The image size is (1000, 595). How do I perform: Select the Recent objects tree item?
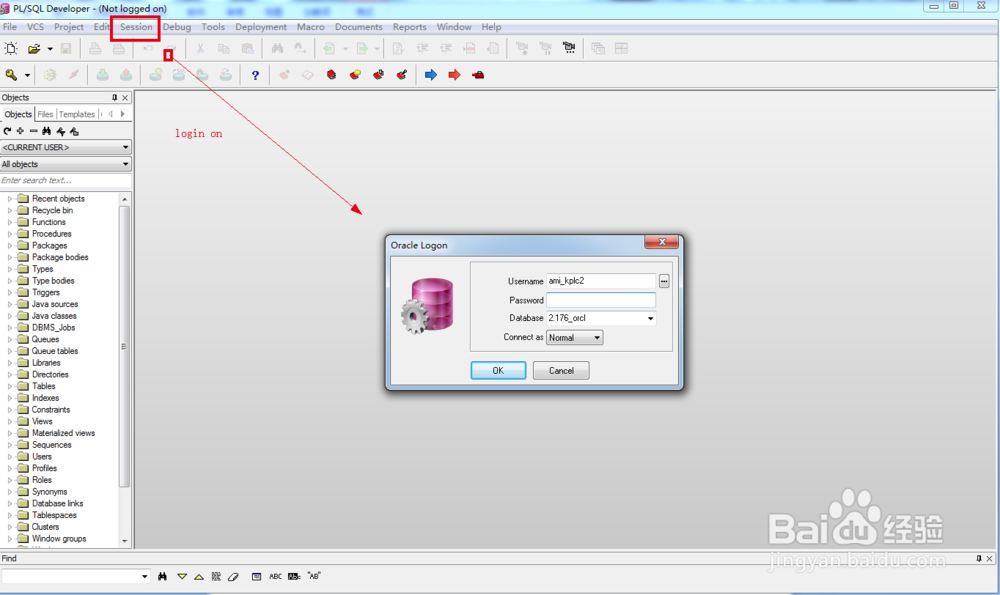[58, 199]
